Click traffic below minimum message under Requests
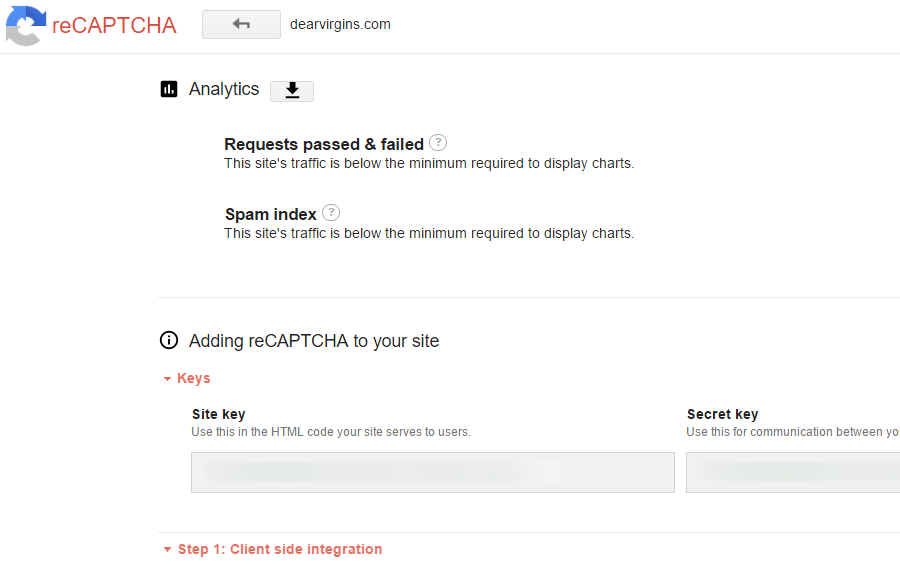Image resolution: width=900 pixels, height=565 pixels. [429, 164]
